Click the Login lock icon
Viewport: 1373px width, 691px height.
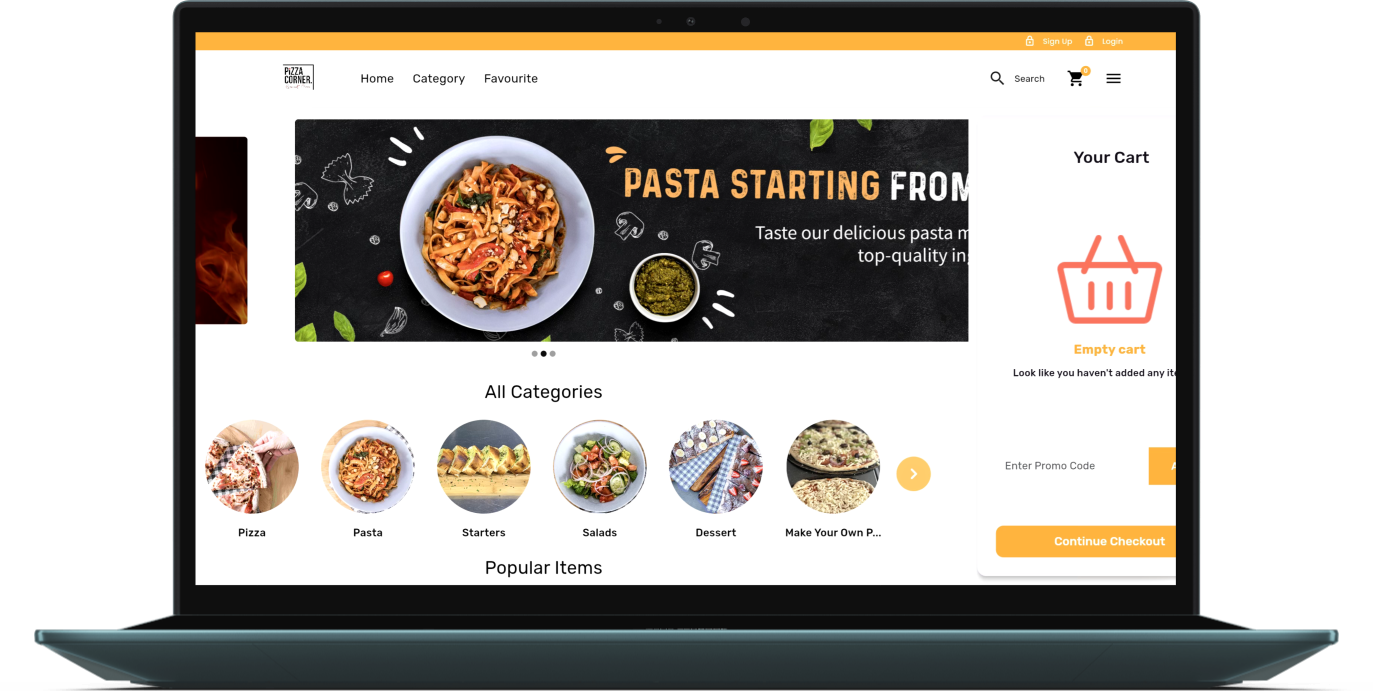coord(1089,41)
